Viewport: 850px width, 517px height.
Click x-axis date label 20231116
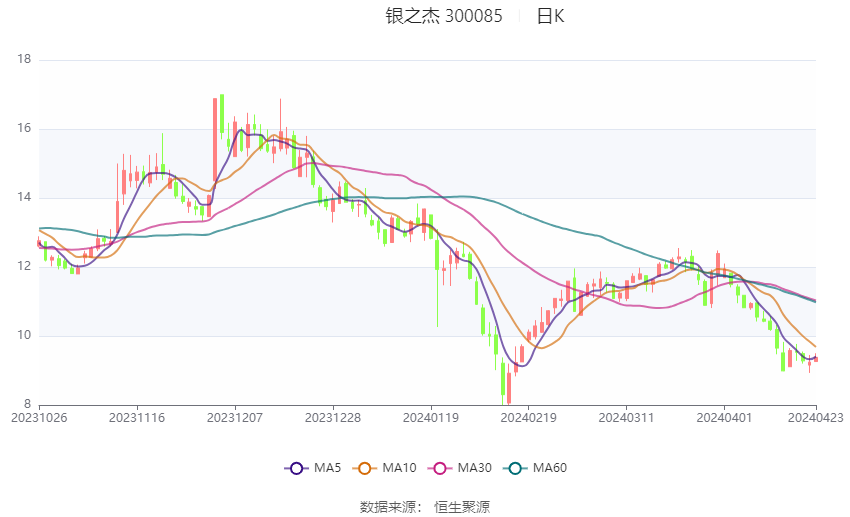click(137, 418)
